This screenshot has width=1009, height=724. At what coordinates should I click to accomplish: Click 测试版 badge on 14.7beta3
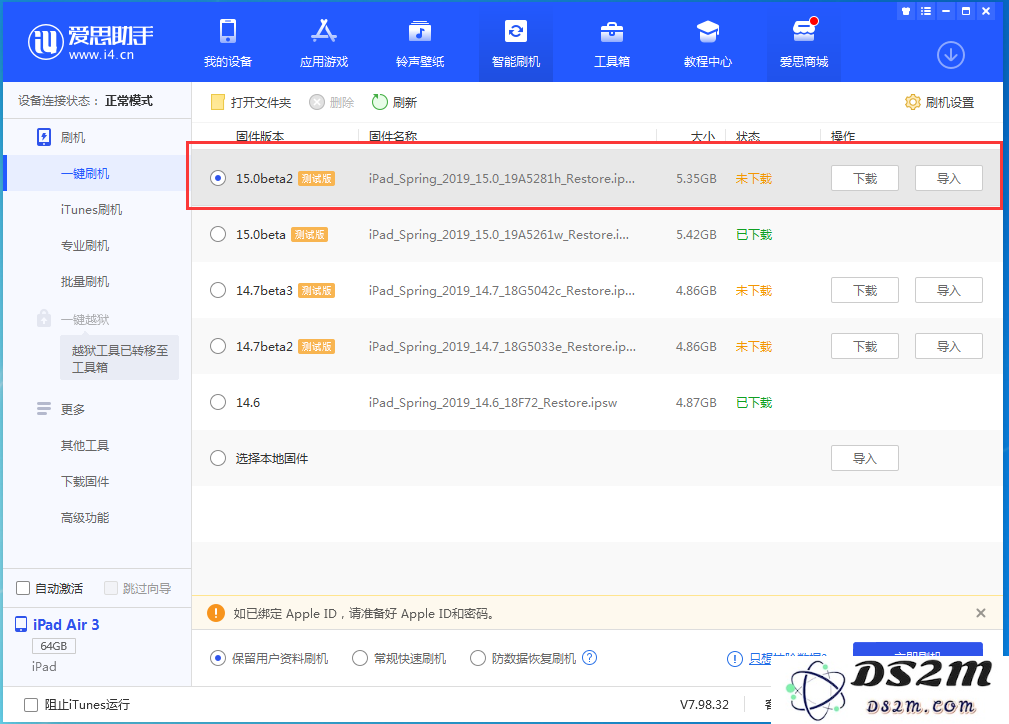(316, 290)
